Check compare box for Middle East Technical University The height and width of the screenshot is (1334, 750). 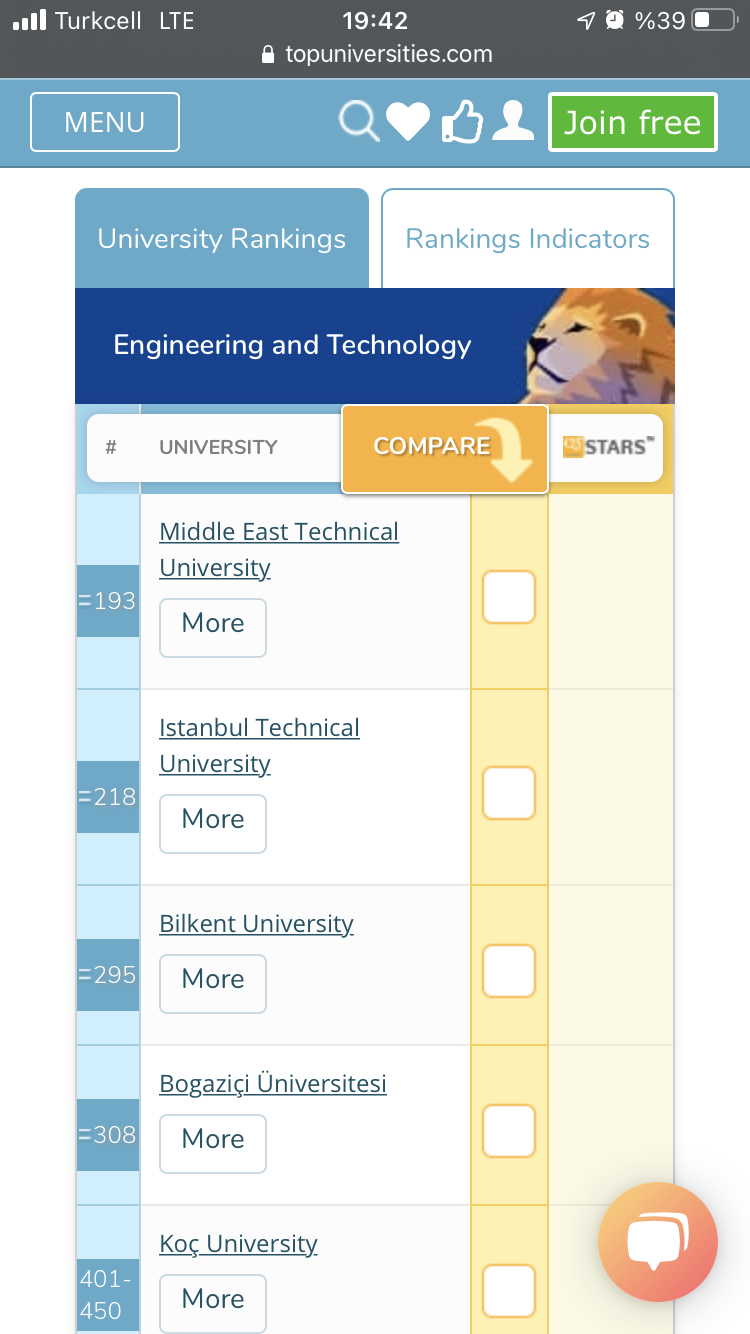click(509, 597)
